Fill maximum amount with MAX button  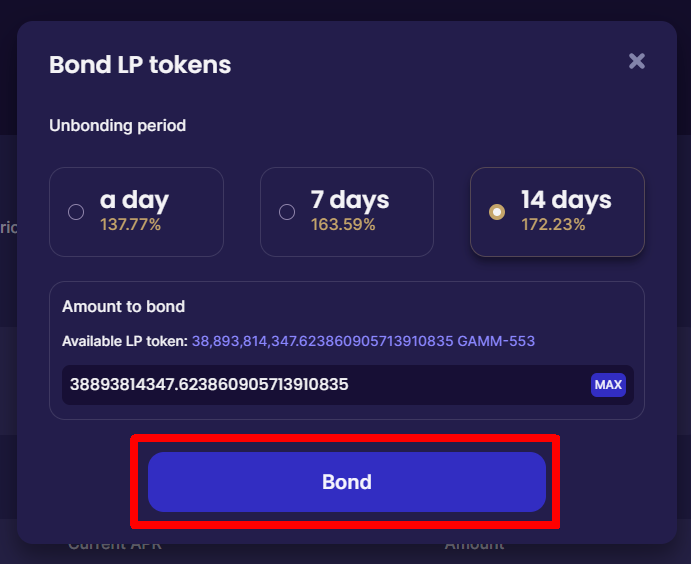tap(608, 385)
